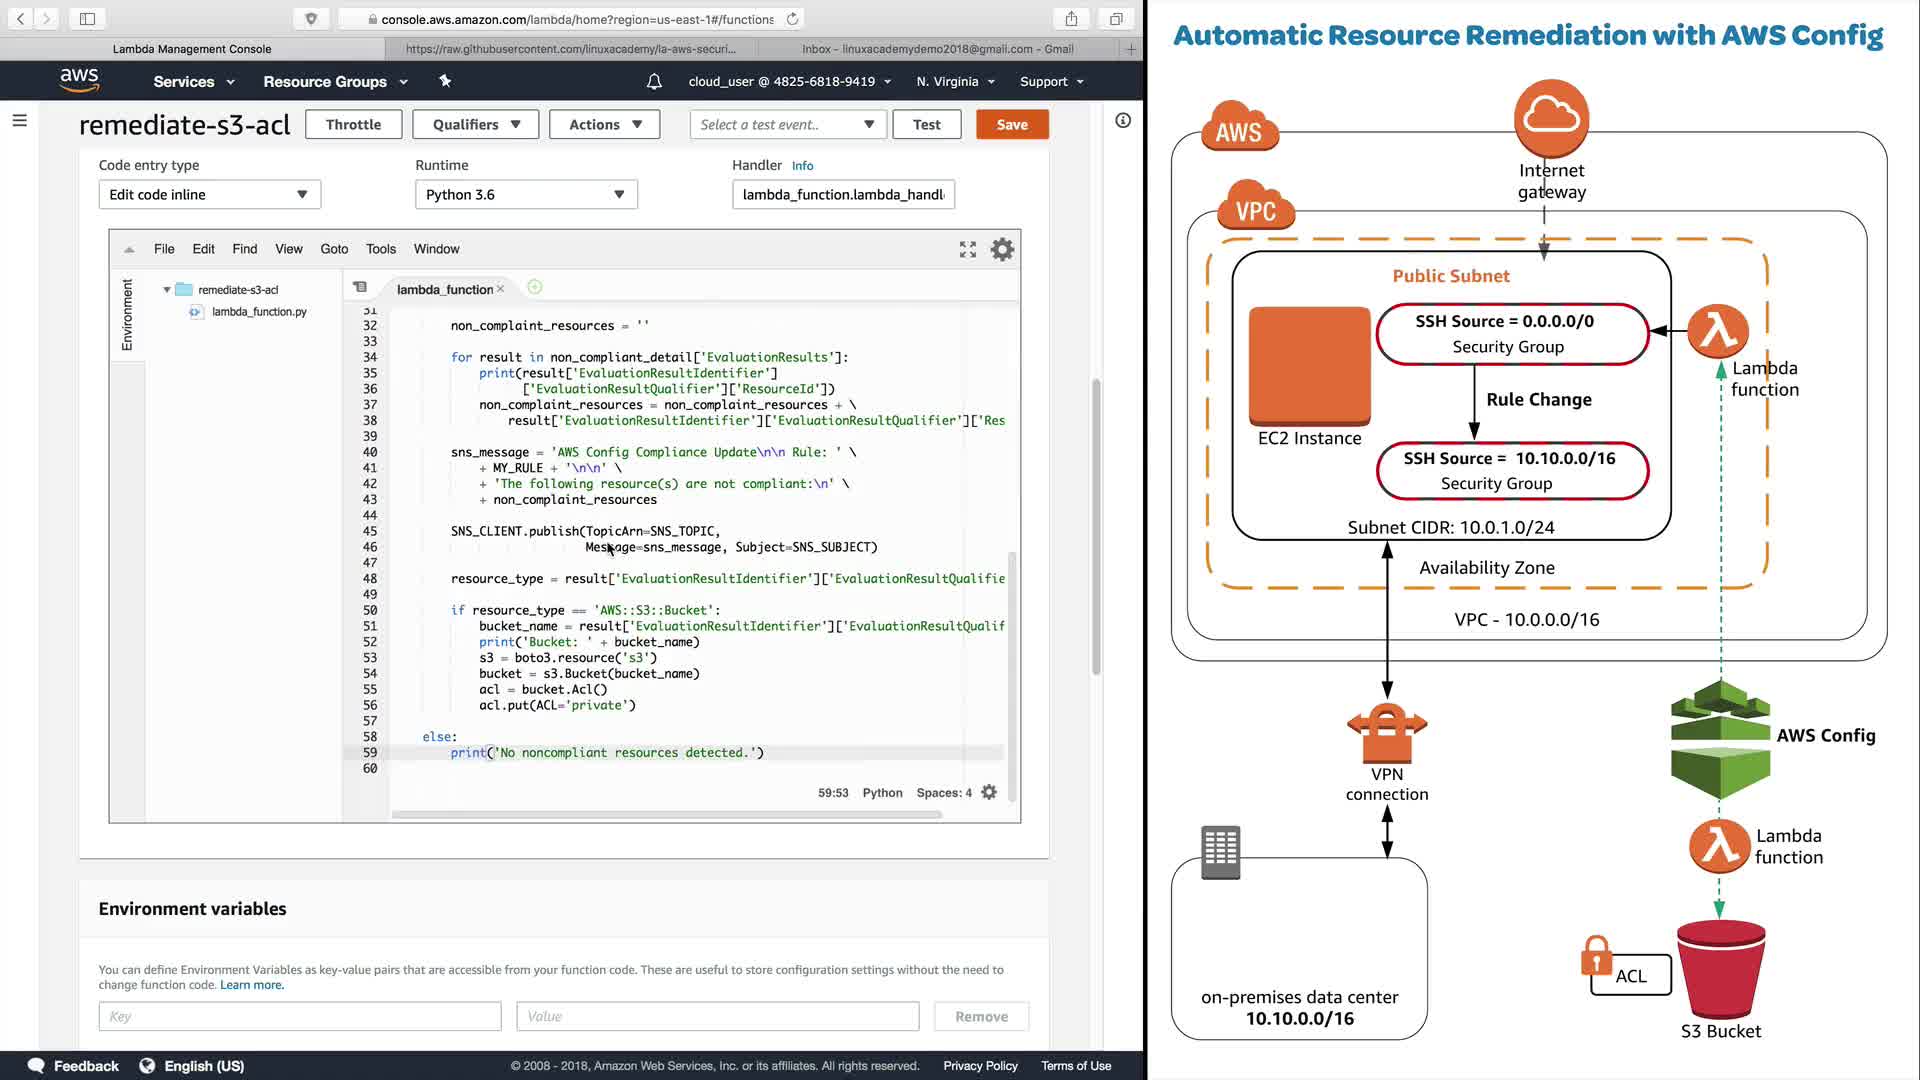This screenshot has width=1920, height=1080.
Task: Click the pin shortcut icon in navbar
Action: [445, 81]
